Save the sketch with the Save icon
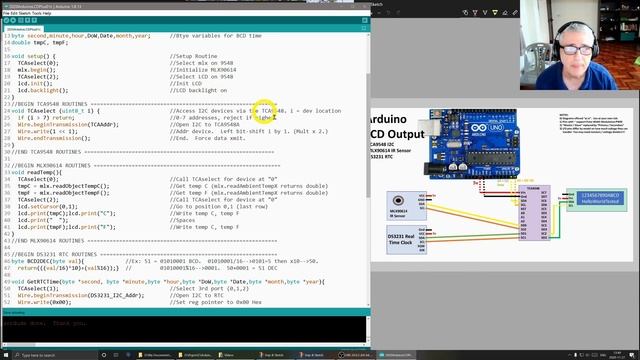 click(34, 20)
